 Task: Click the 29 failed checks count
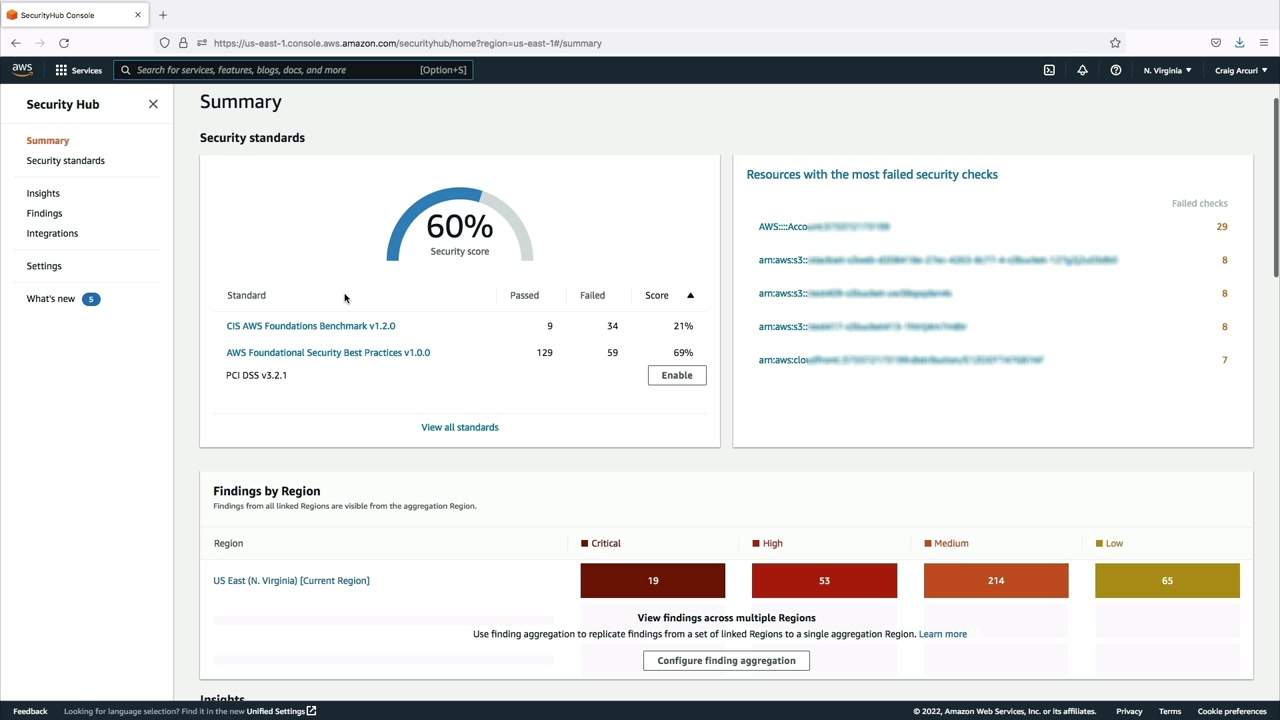click(x=1222, y=227)
